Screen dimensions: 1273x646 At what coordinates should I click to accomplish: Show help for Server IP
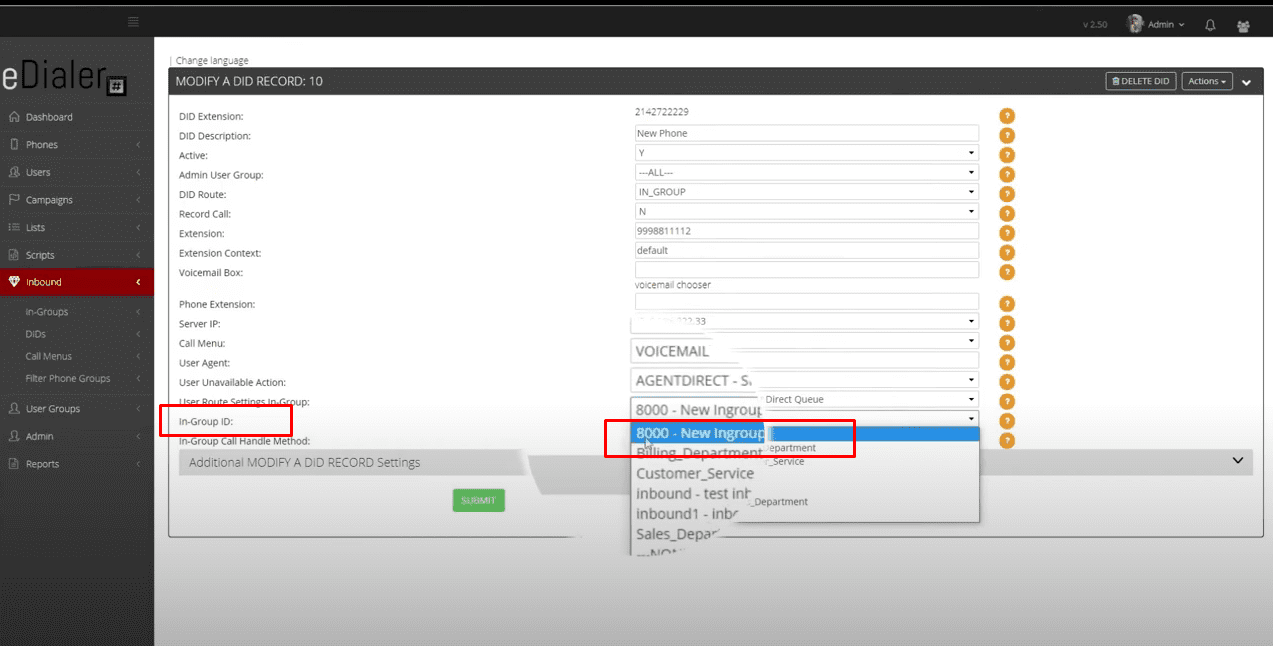[1007, 324]
